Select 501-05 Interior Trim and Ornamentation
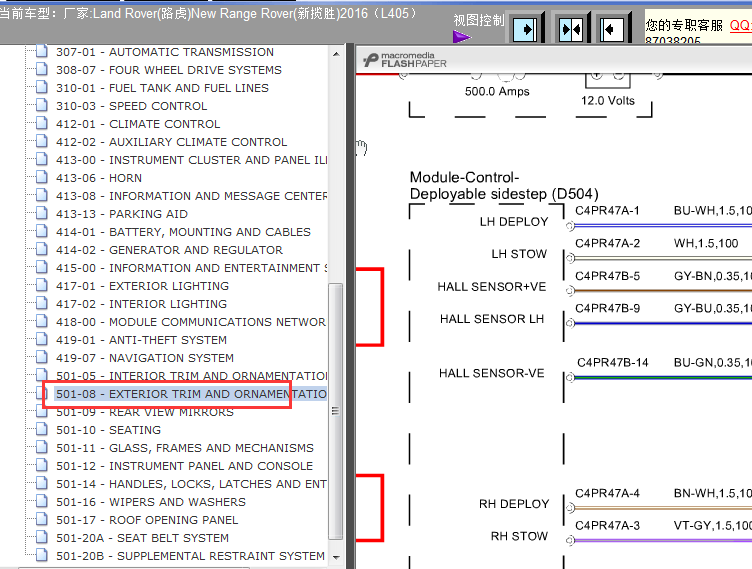752x569 pixels. click(x=191, y=376)
